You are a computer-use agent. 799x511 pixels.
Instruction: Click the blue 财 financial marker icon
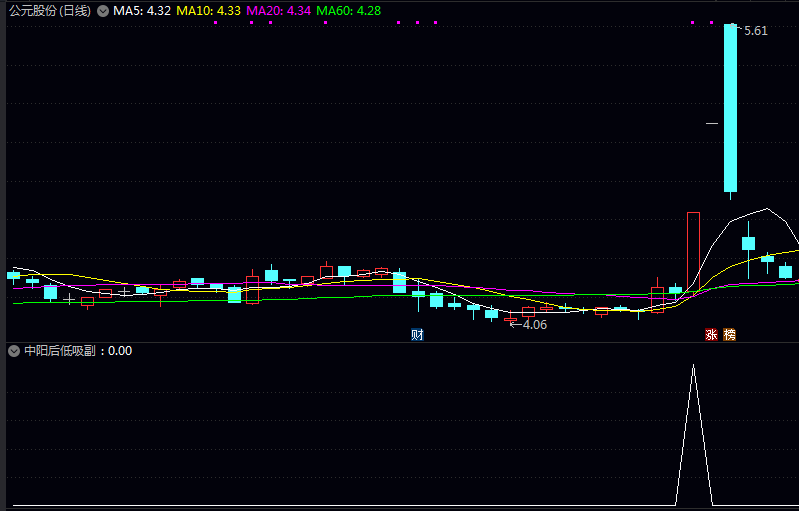point(417,335)
